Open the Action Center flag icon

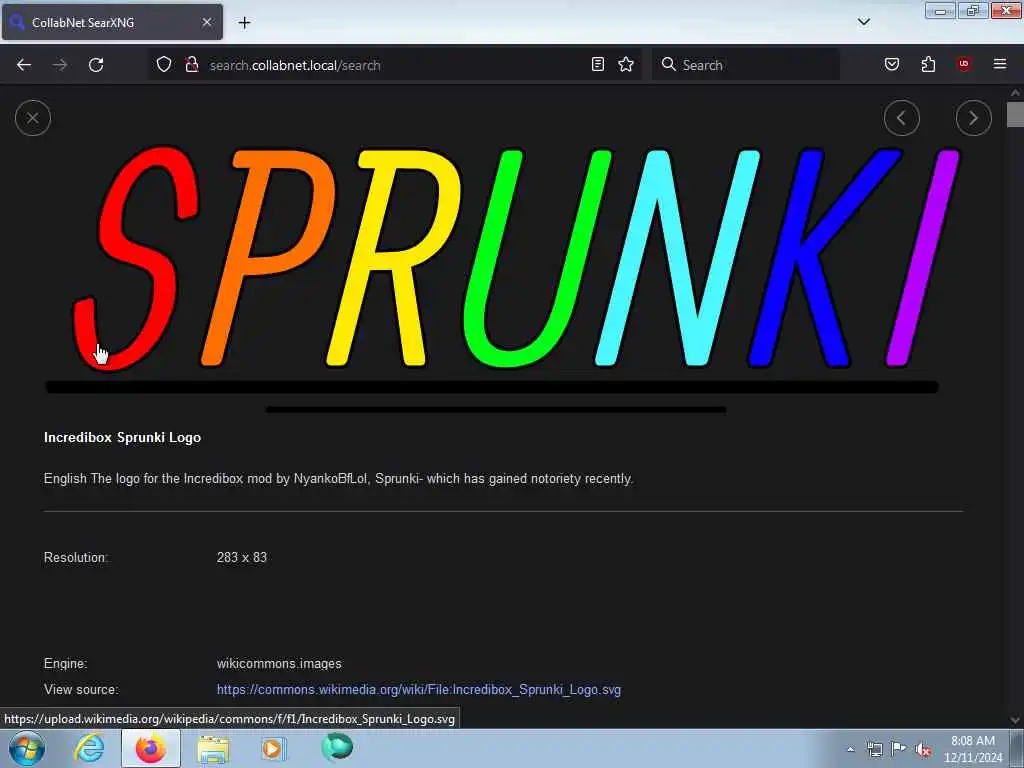899,749
